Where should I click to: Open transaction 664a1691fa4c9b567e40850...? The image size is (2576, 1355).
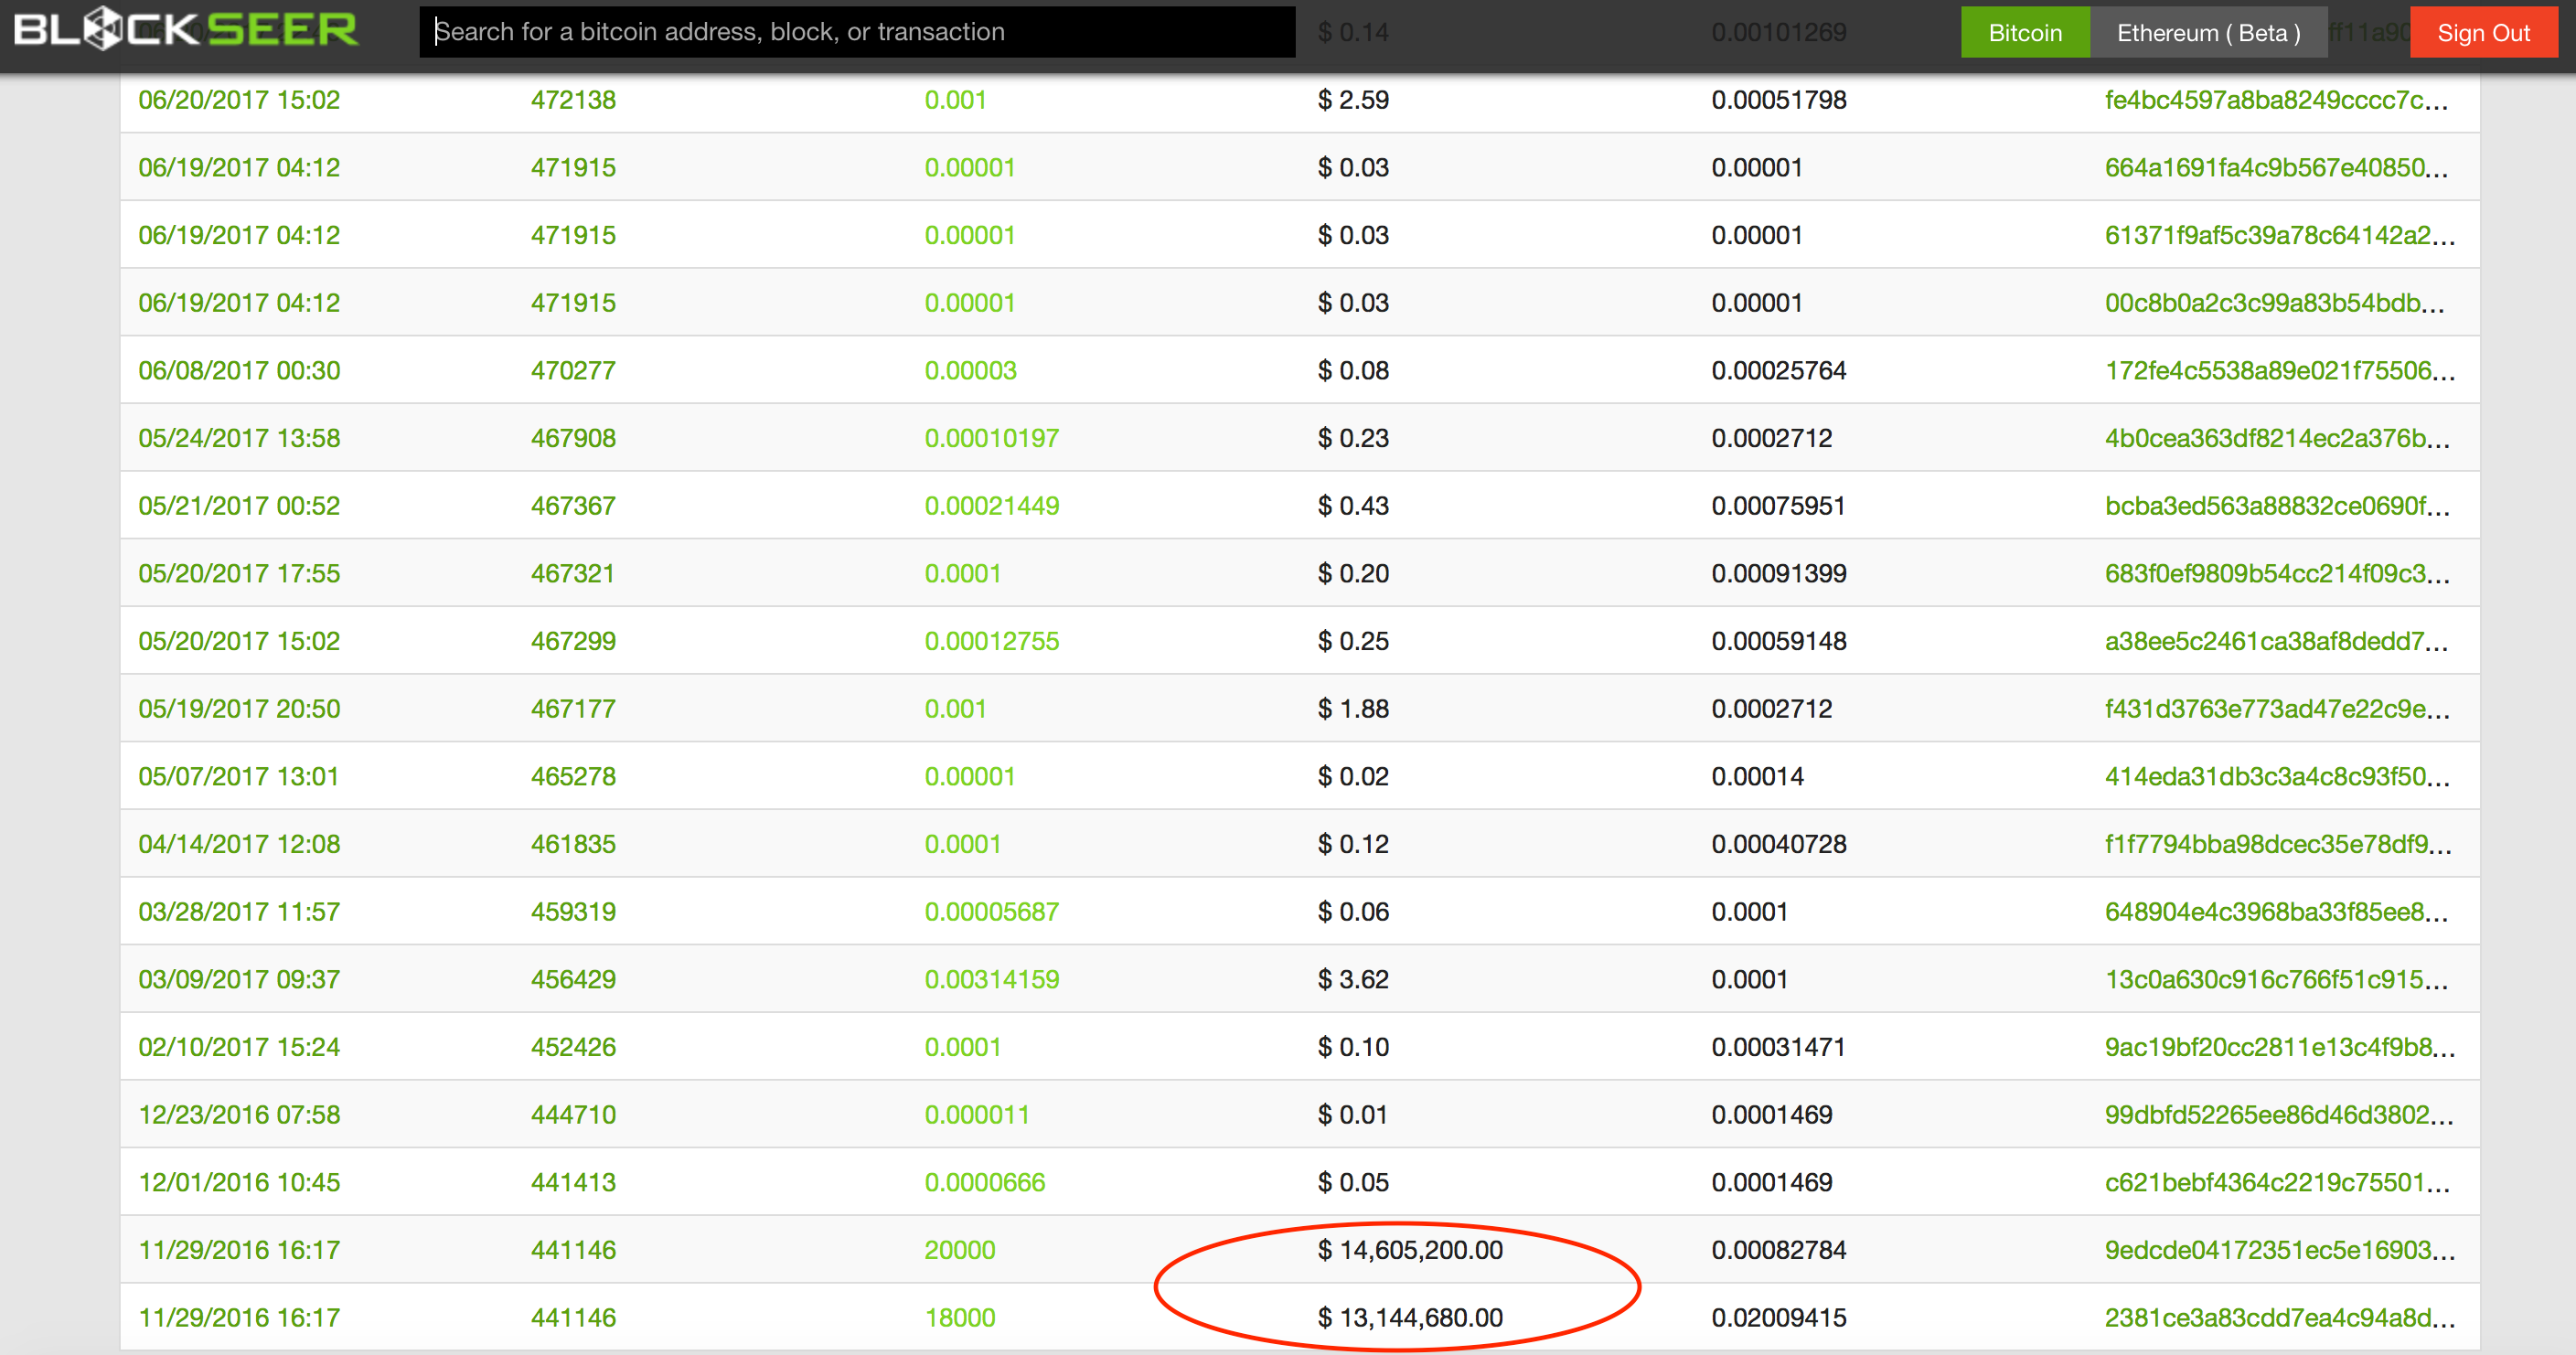2276,168
